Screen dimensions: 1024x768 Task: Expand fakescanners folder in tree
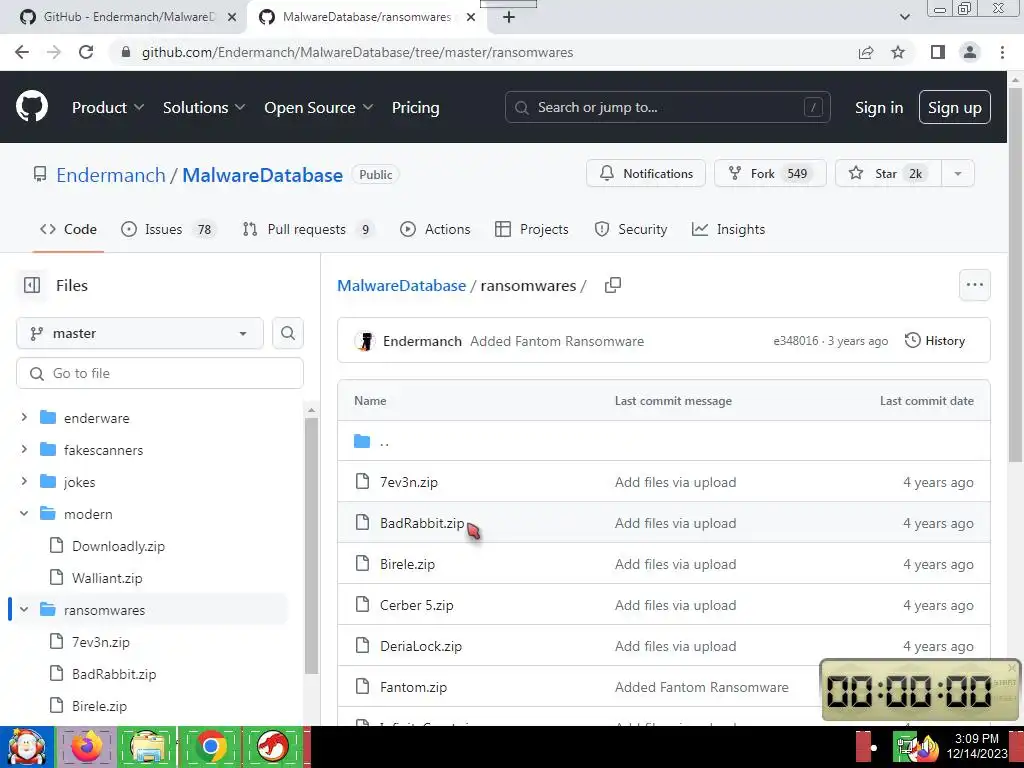point(24,449)
